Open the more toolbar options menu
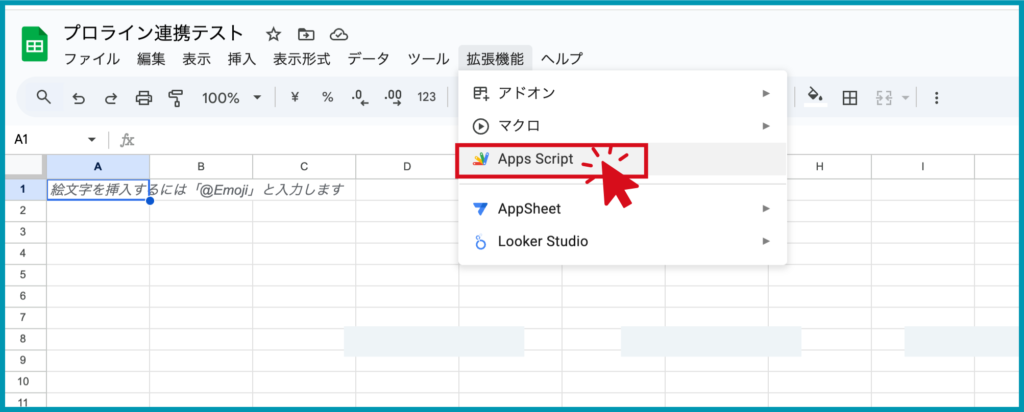This screenshot has height=412, width=1024. click(936, 98)
